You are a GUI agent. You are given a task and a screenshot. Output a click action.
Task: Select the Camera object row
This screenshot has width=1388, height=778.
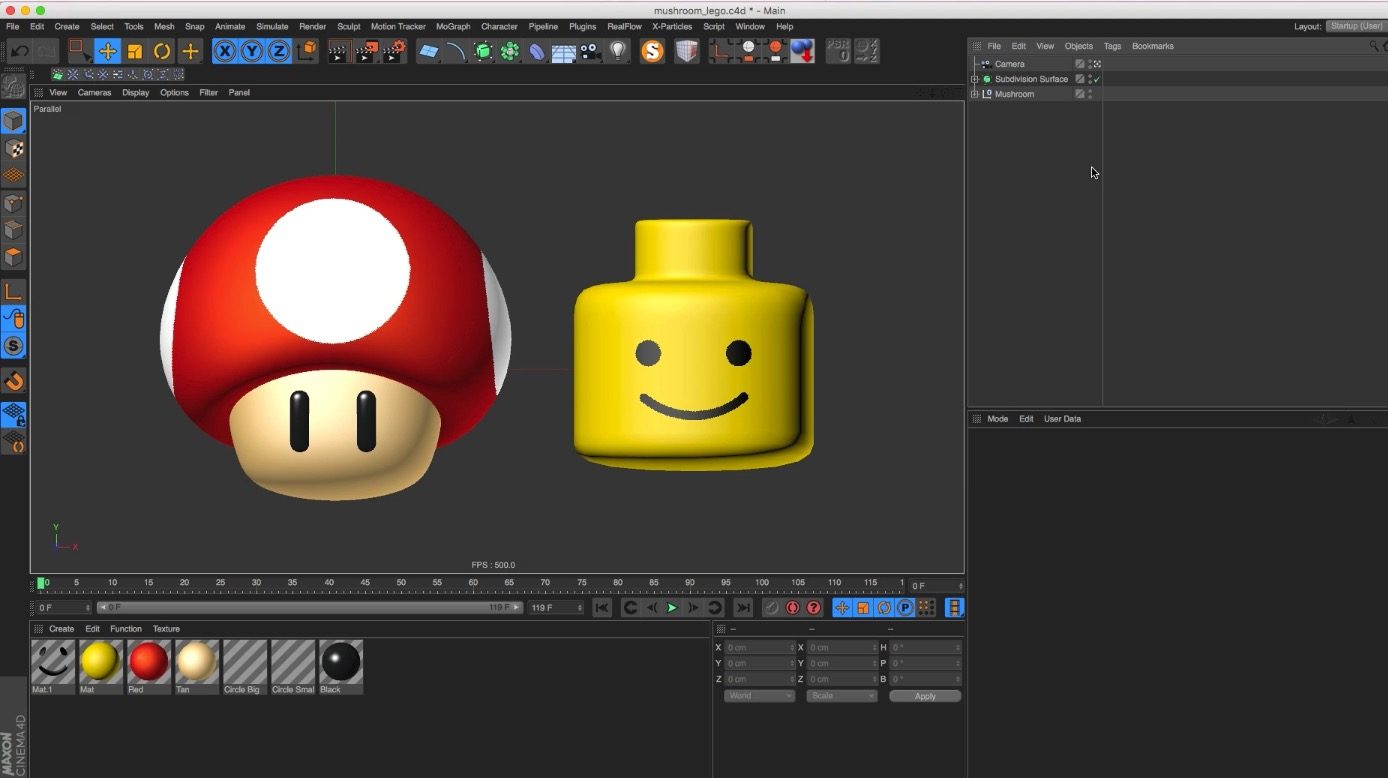point(1035,64)
